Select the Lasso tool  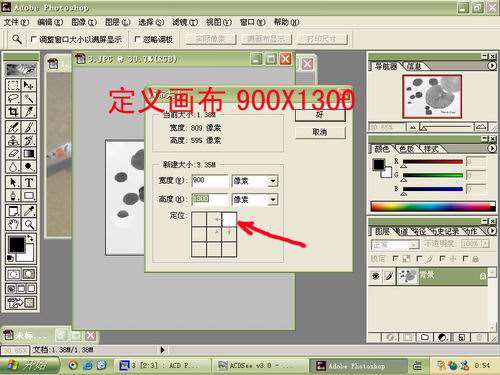[13, 98]
